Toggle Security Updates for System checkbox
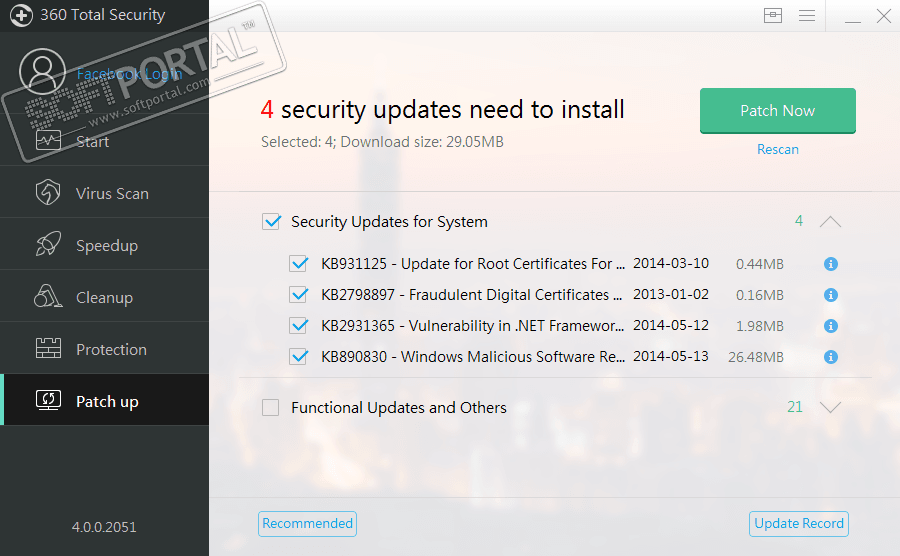Screen dimensions: 900x556 pyautogui.click(x=271, y=221)
